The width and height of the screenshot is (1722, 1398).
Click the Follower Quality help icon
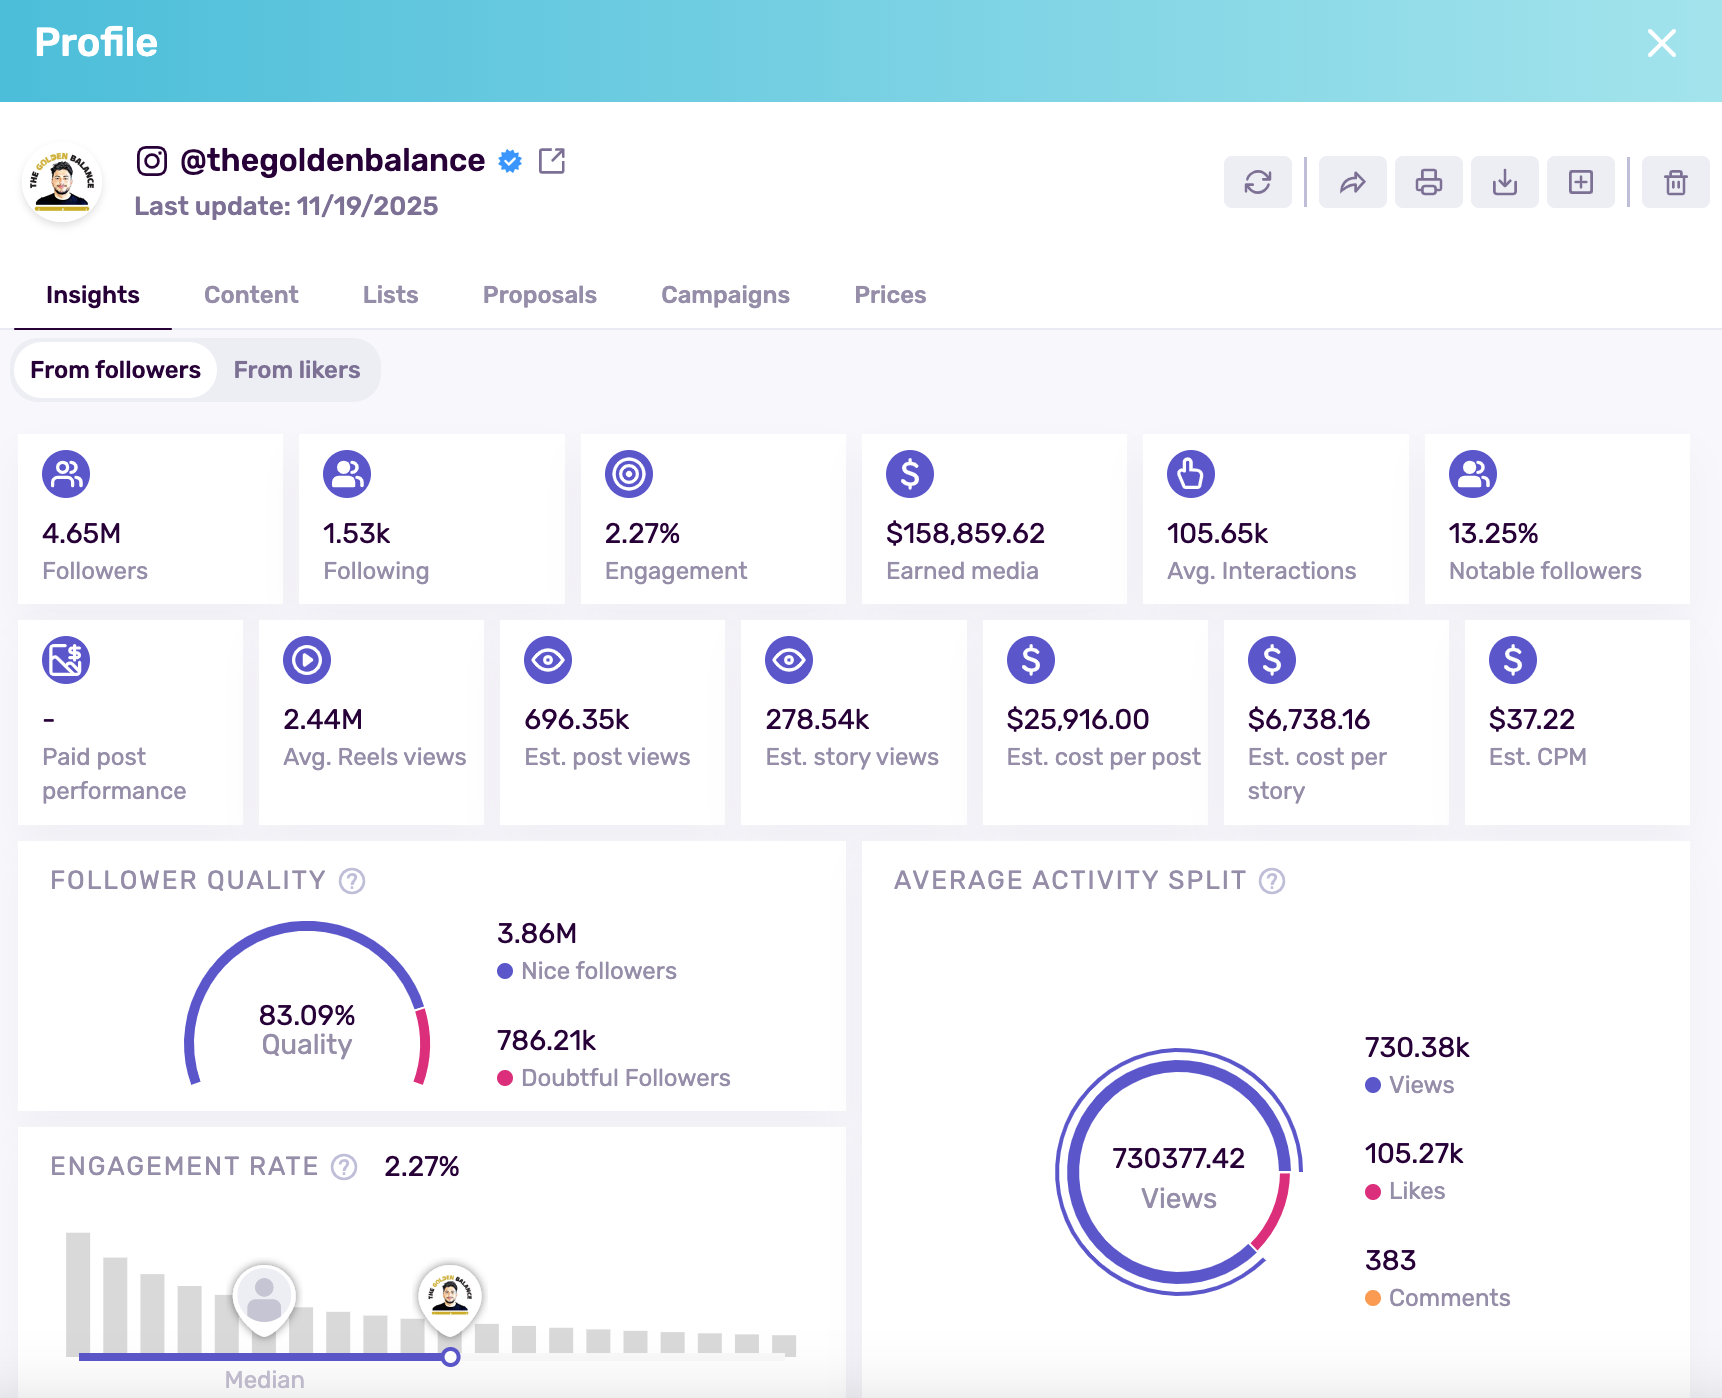click(x=352, y=881)
